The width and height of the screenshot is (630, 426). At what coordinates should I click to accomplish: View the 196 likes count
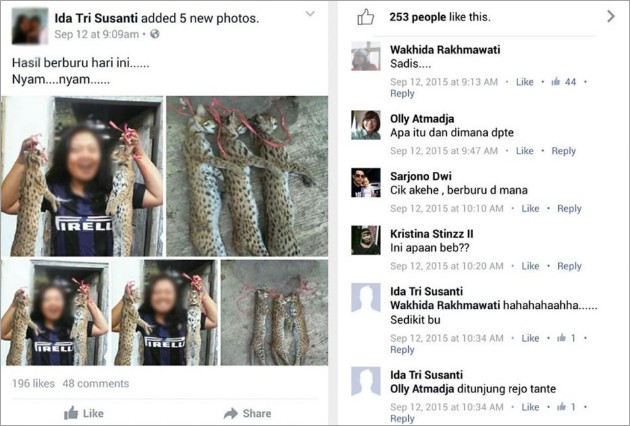point(33,383)
